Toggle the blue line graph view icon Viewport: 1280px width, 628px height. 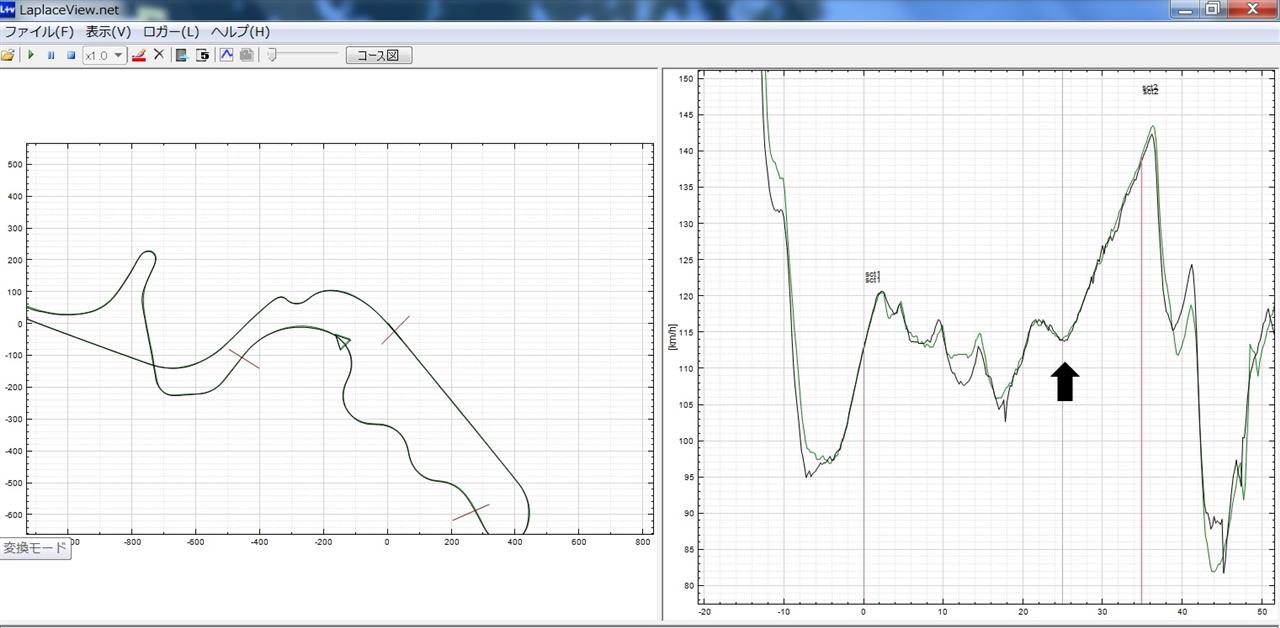pyautogui.click(x=226, y=55)
